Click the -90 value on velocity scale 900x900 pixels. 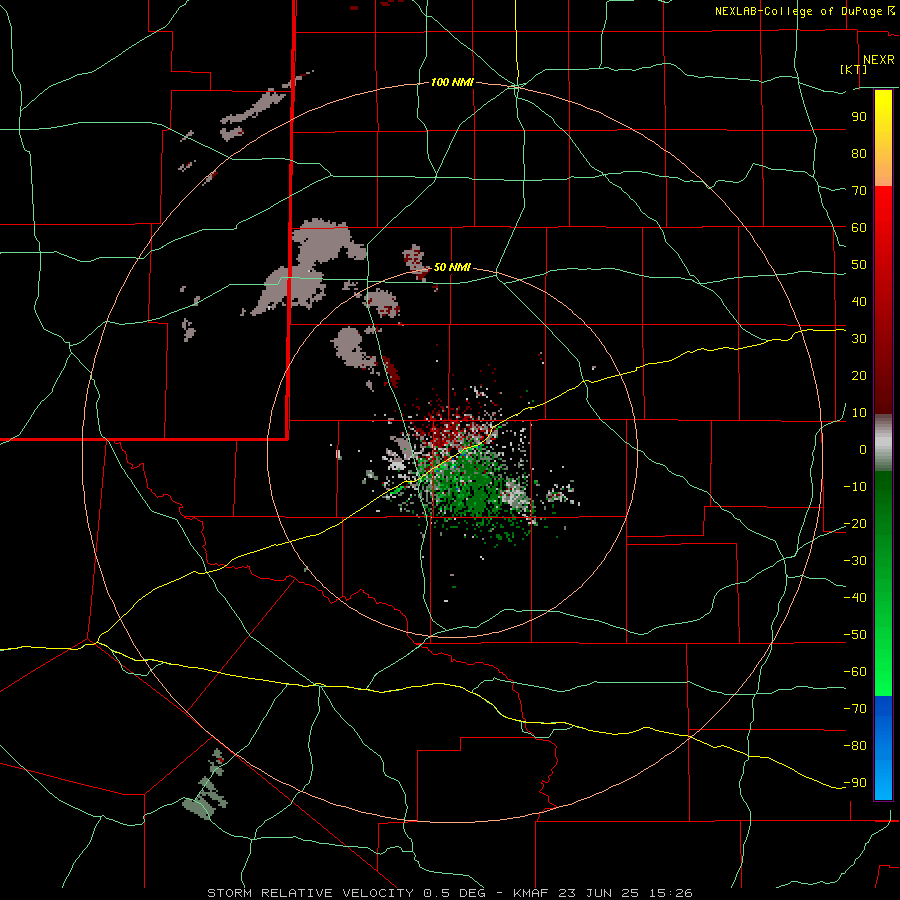[x=855, y=783]
